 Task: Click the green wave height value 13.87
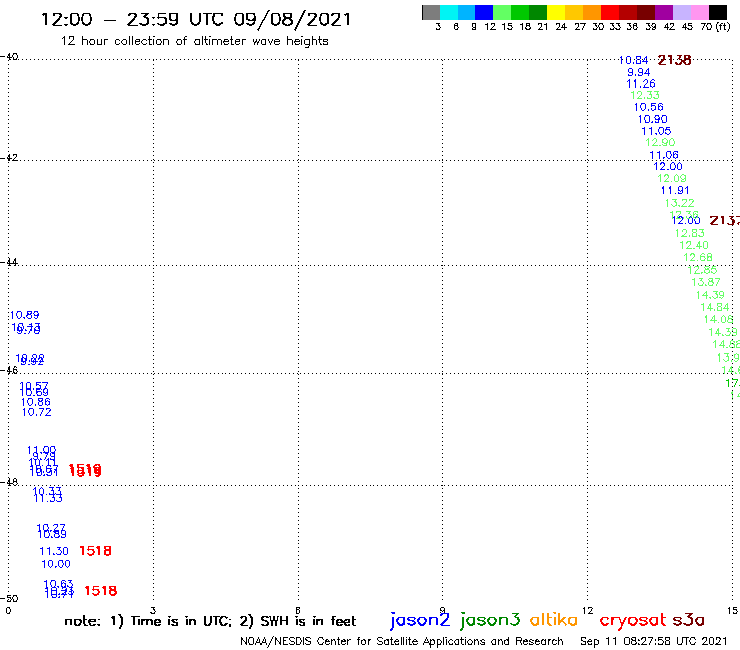click(x=706, y=282)
